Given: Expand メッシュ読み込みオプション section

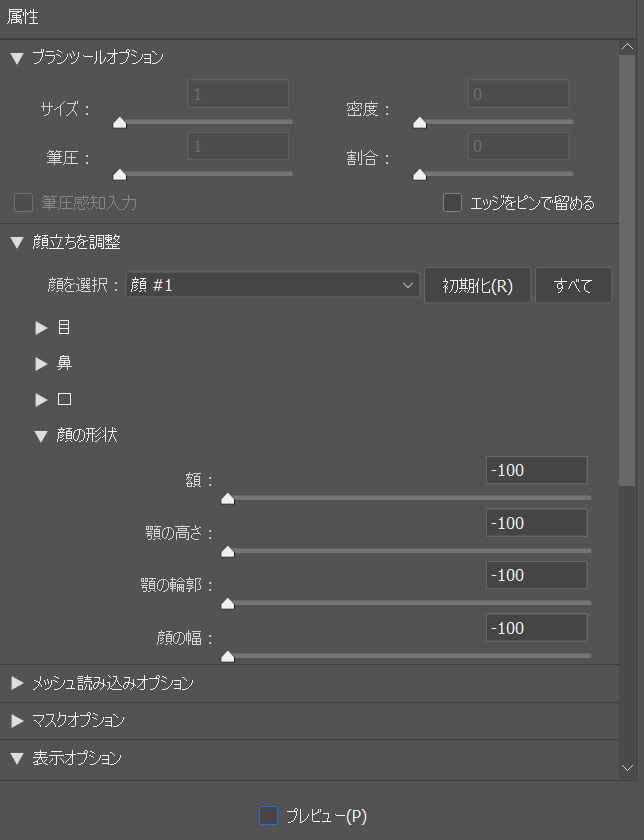Looking at the screenshot, I should [x=16, y=684].
